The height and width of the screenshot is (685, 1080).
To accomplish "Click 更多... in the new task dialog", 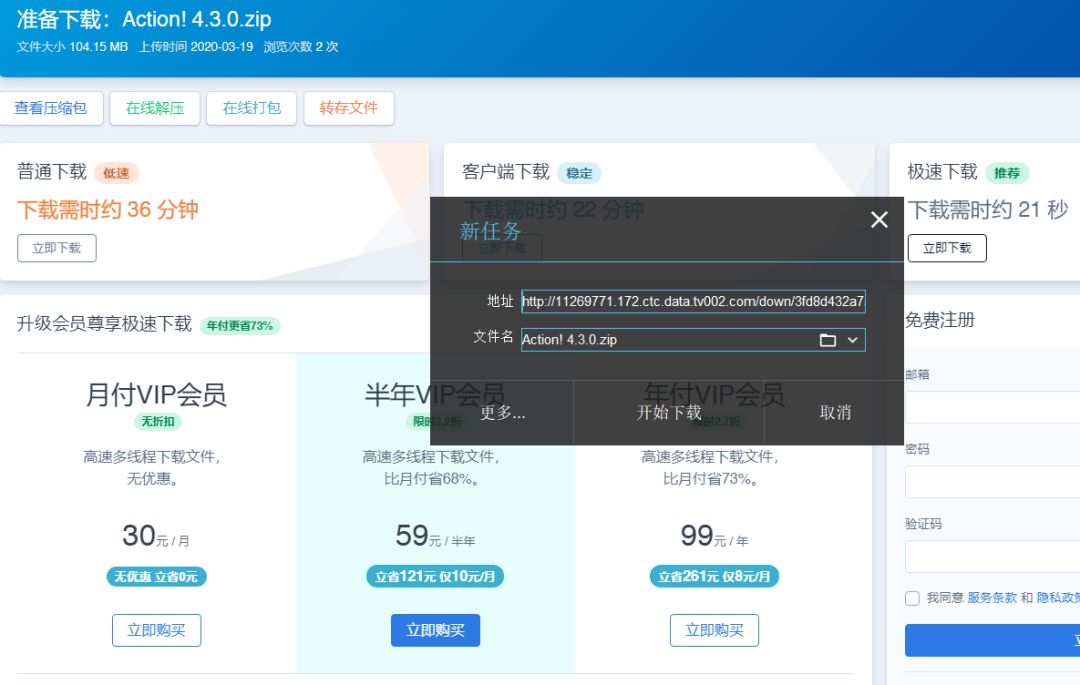I will [x=502, y=412].
